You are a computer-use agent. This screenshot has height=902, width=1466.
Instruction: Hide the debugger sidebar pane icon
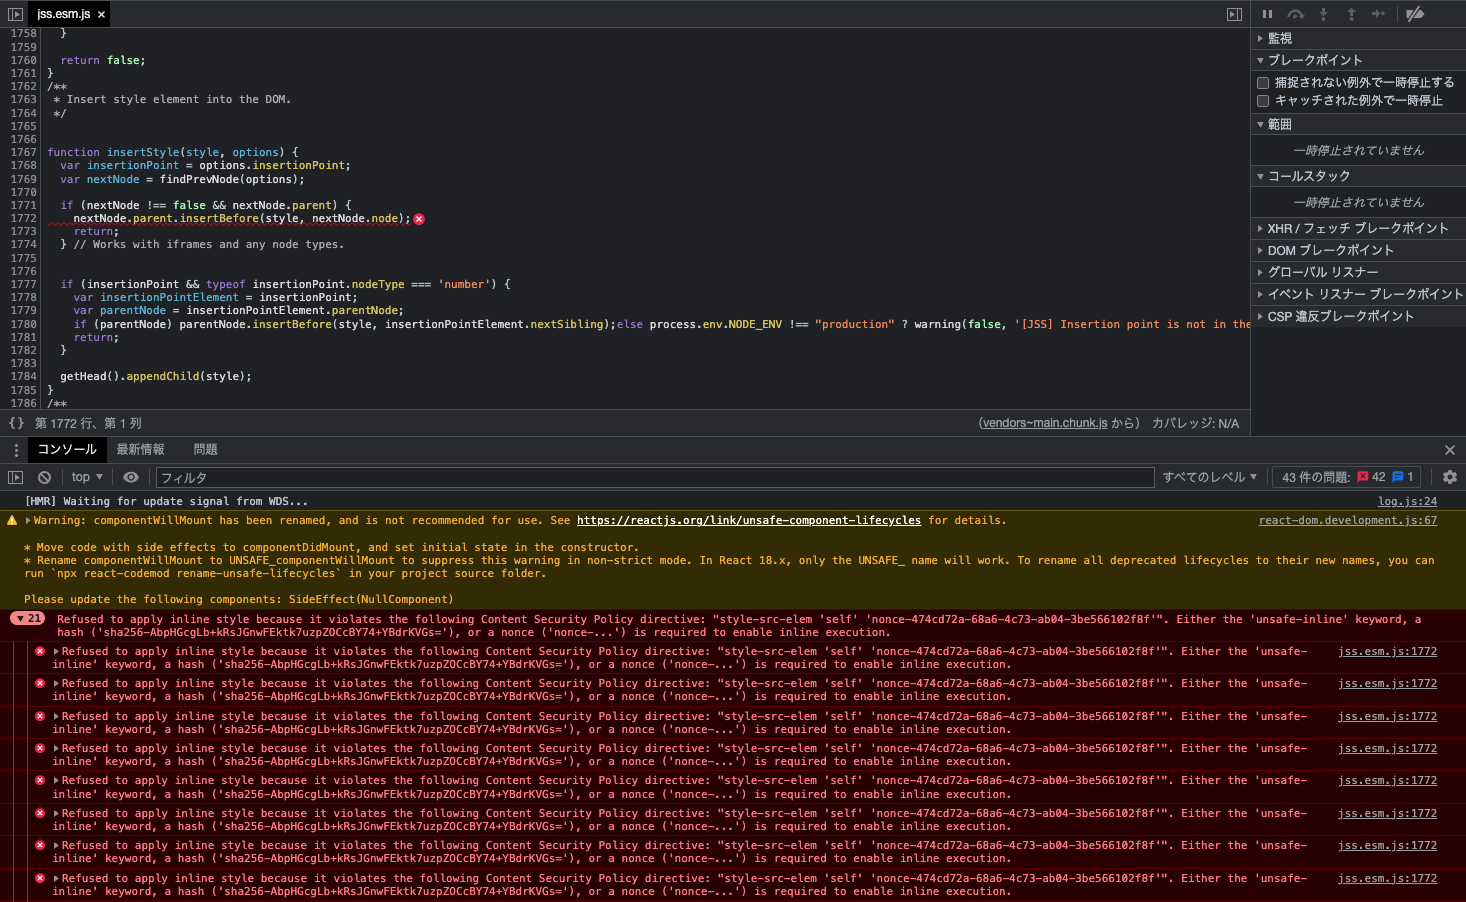coord(1234,14)
